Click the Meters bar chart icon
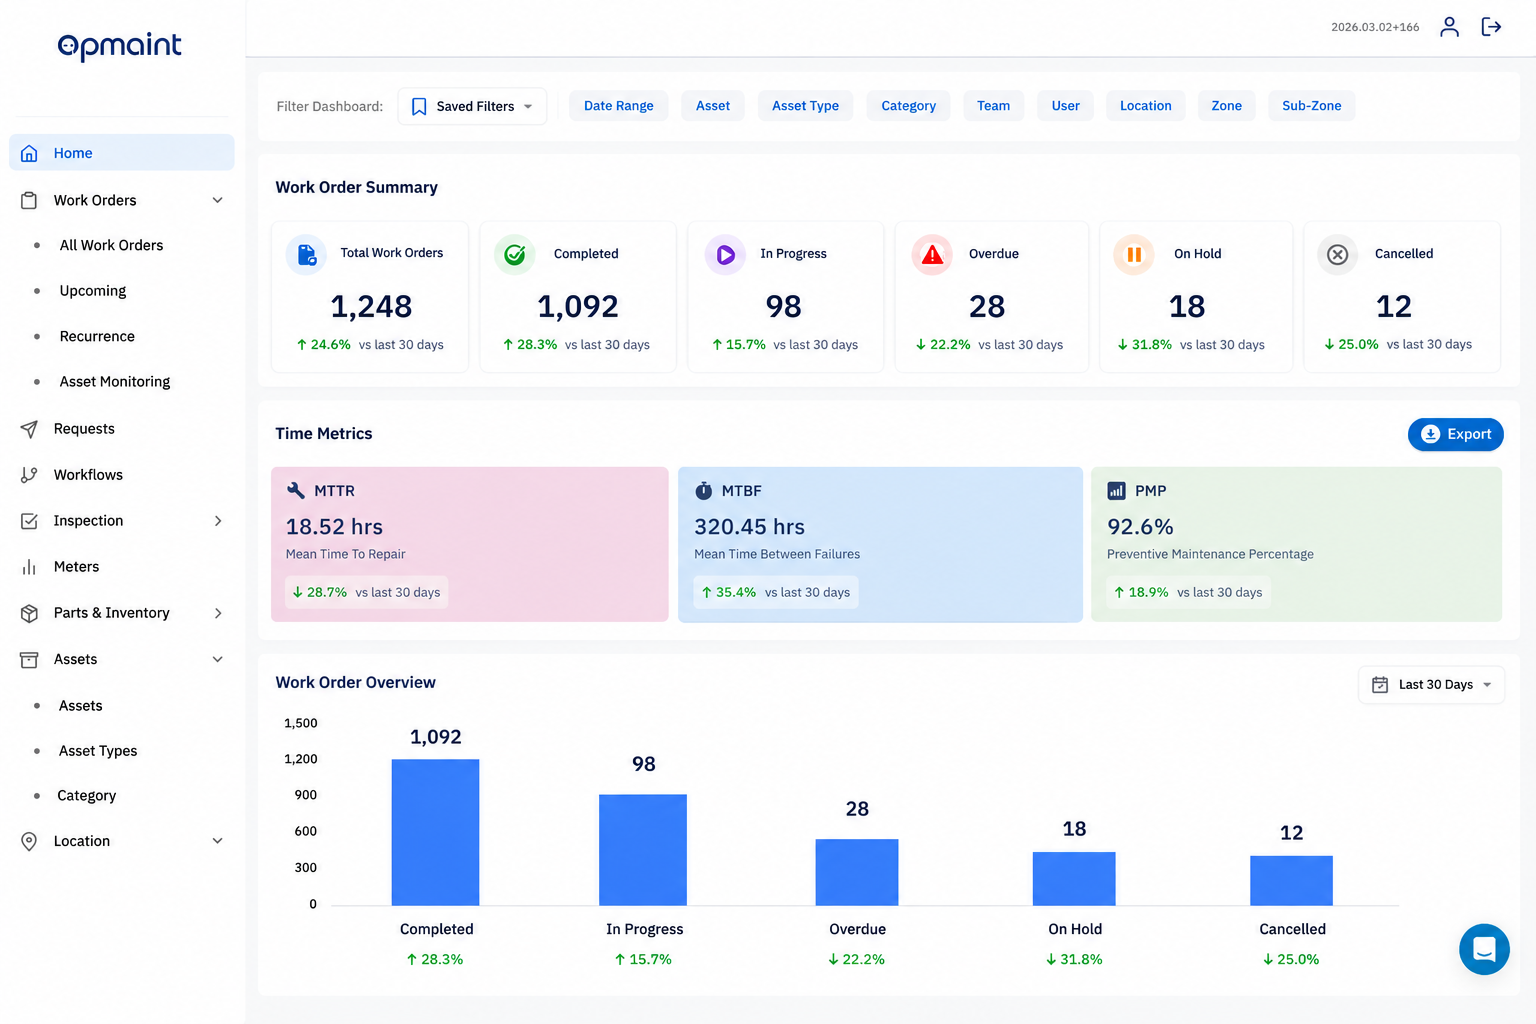 (x=29, y=567)
